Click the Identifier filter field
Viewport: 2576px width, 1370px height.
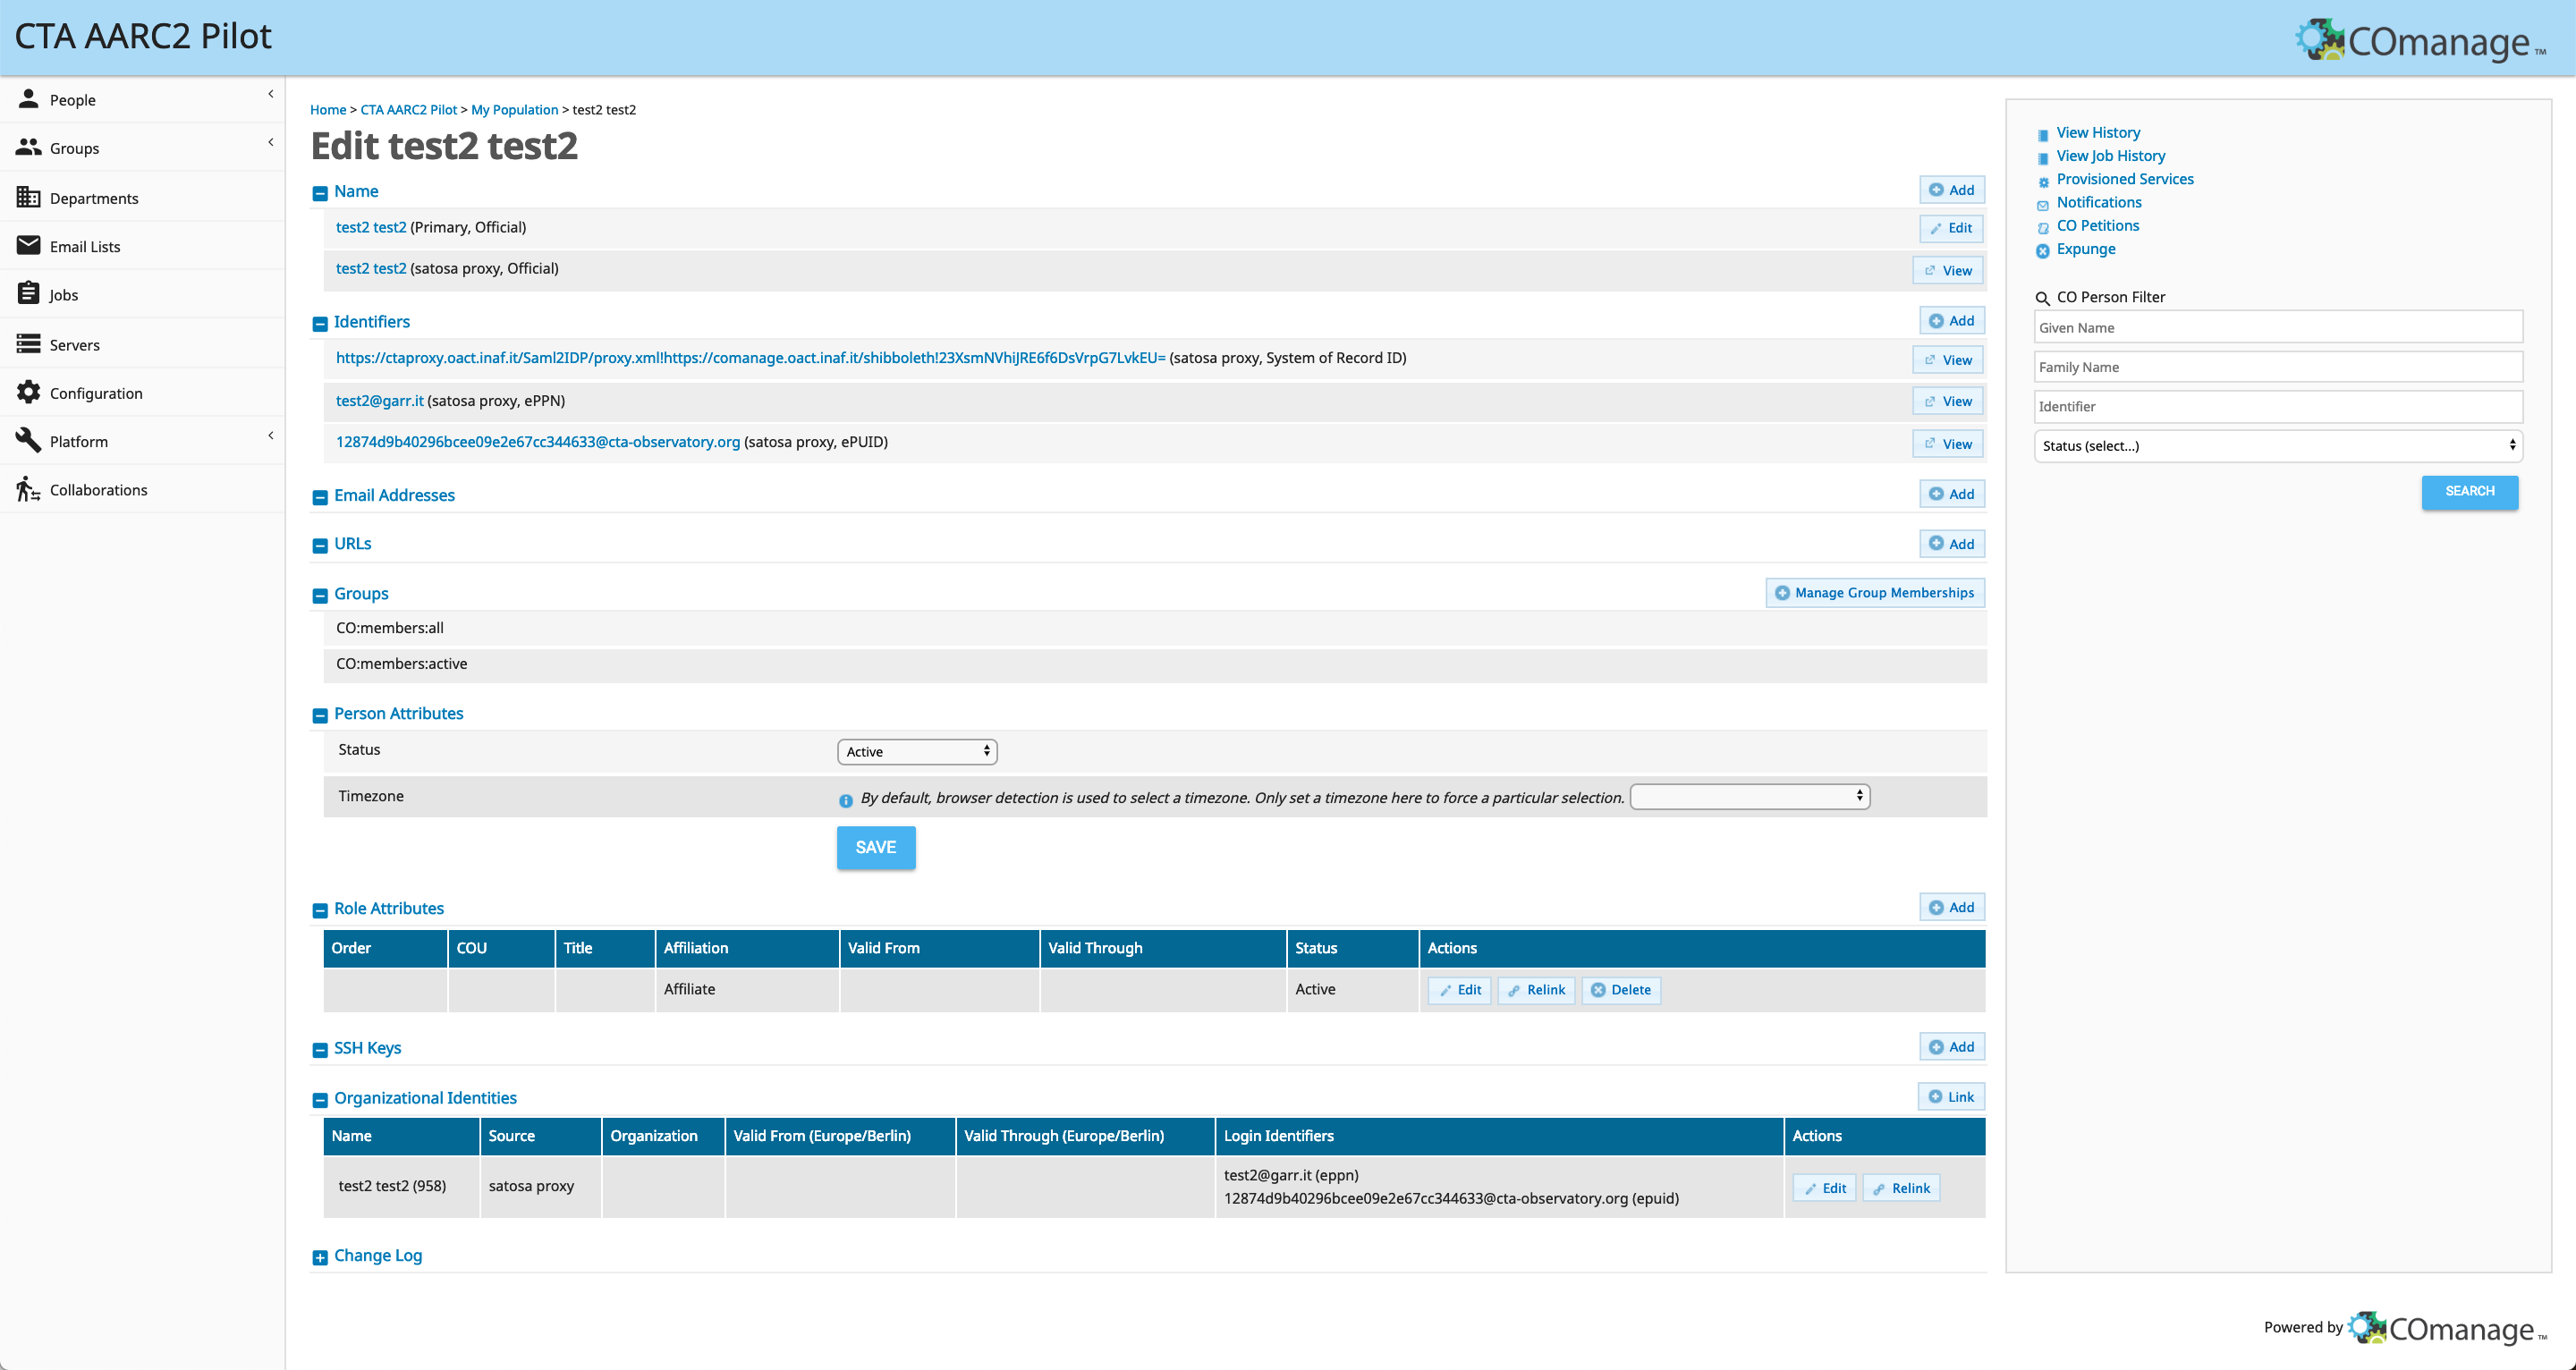tap(2278, 407)
